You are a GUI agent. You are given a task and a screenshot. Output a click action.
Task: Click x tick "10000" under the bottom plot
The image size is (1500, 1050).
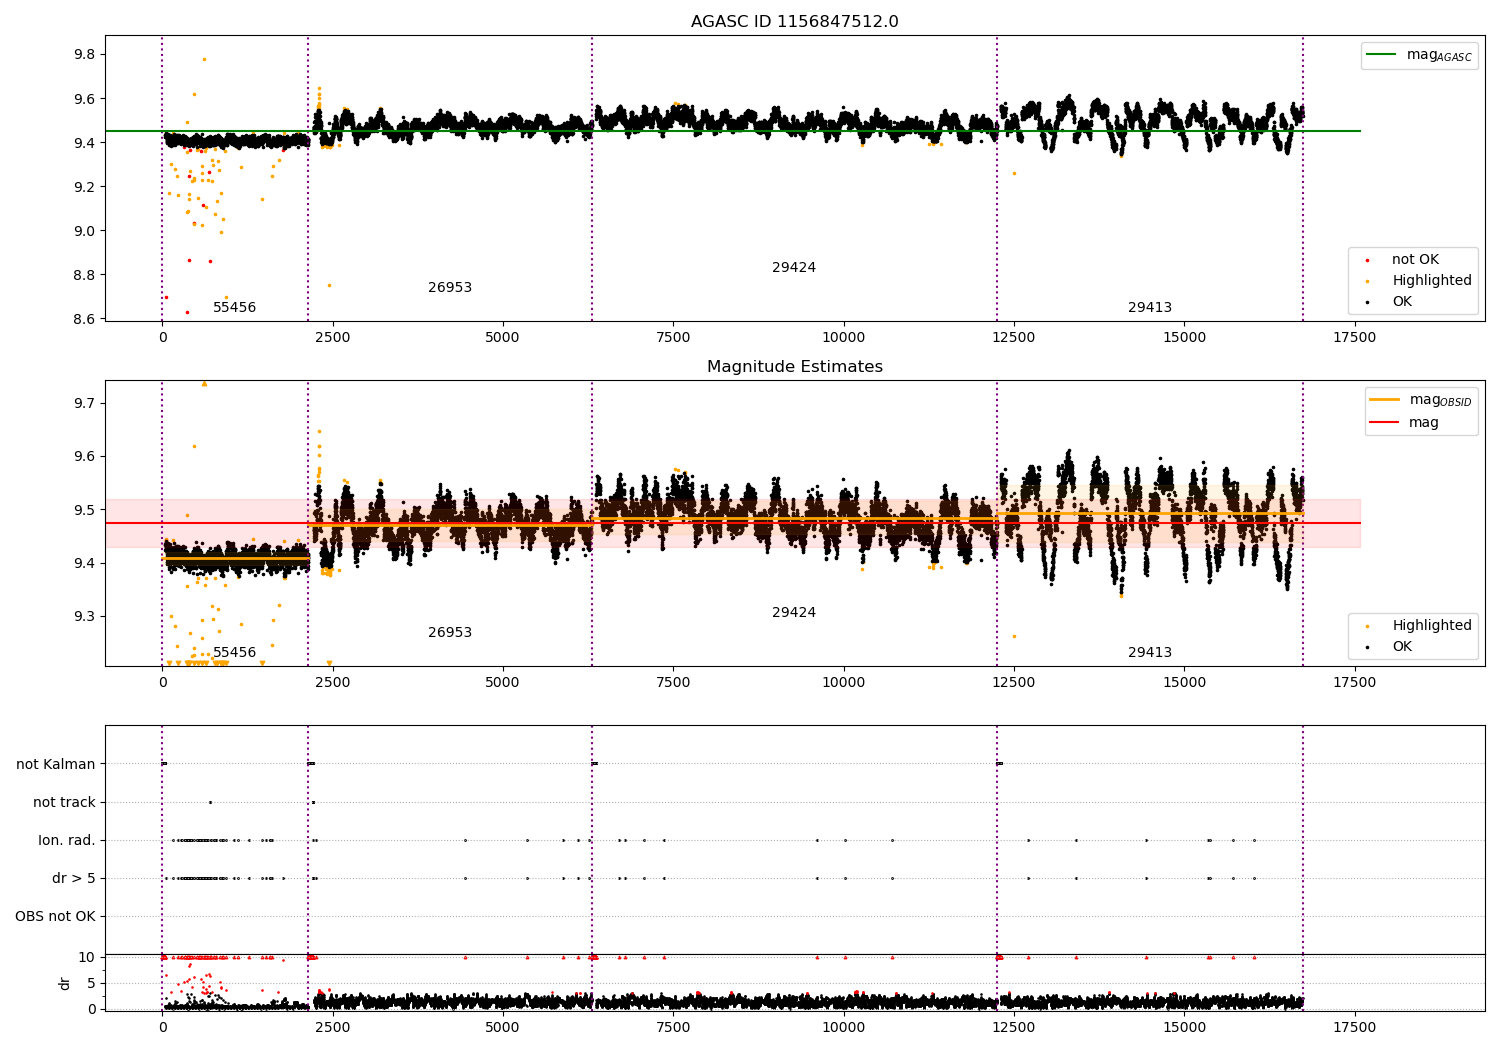(843, 1028)
